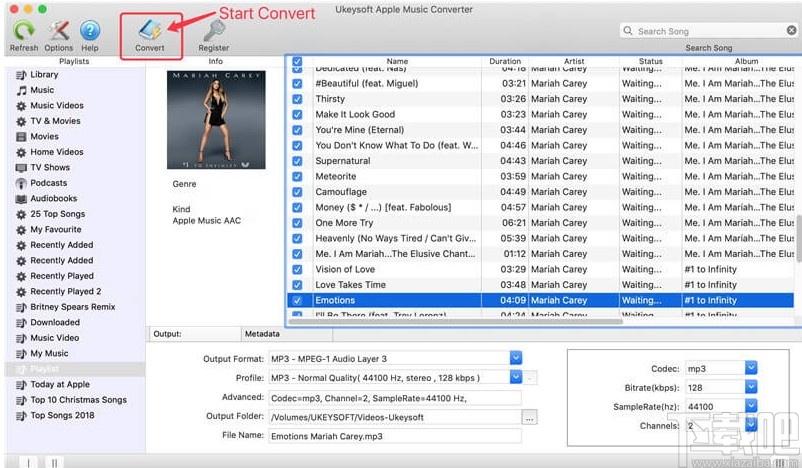Open the SampleRate(hz) dropdown
This screenshot has width=802, height=468.
click(750, 406)
